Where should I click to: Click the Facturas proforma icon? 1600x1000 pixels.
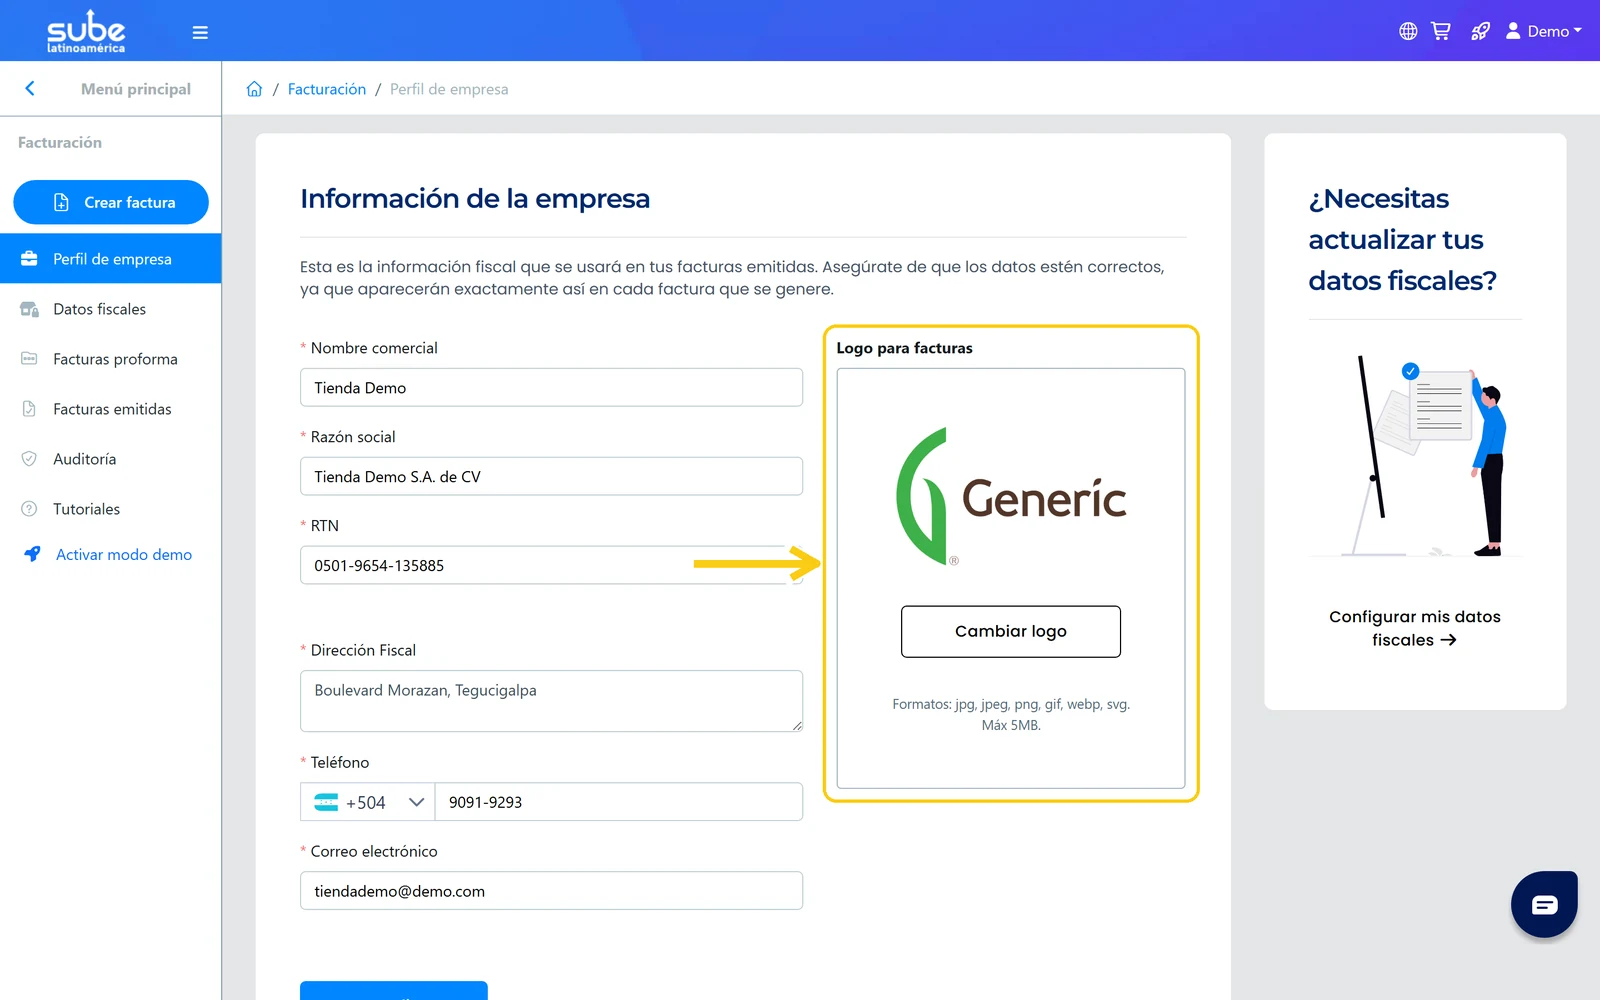30,358
